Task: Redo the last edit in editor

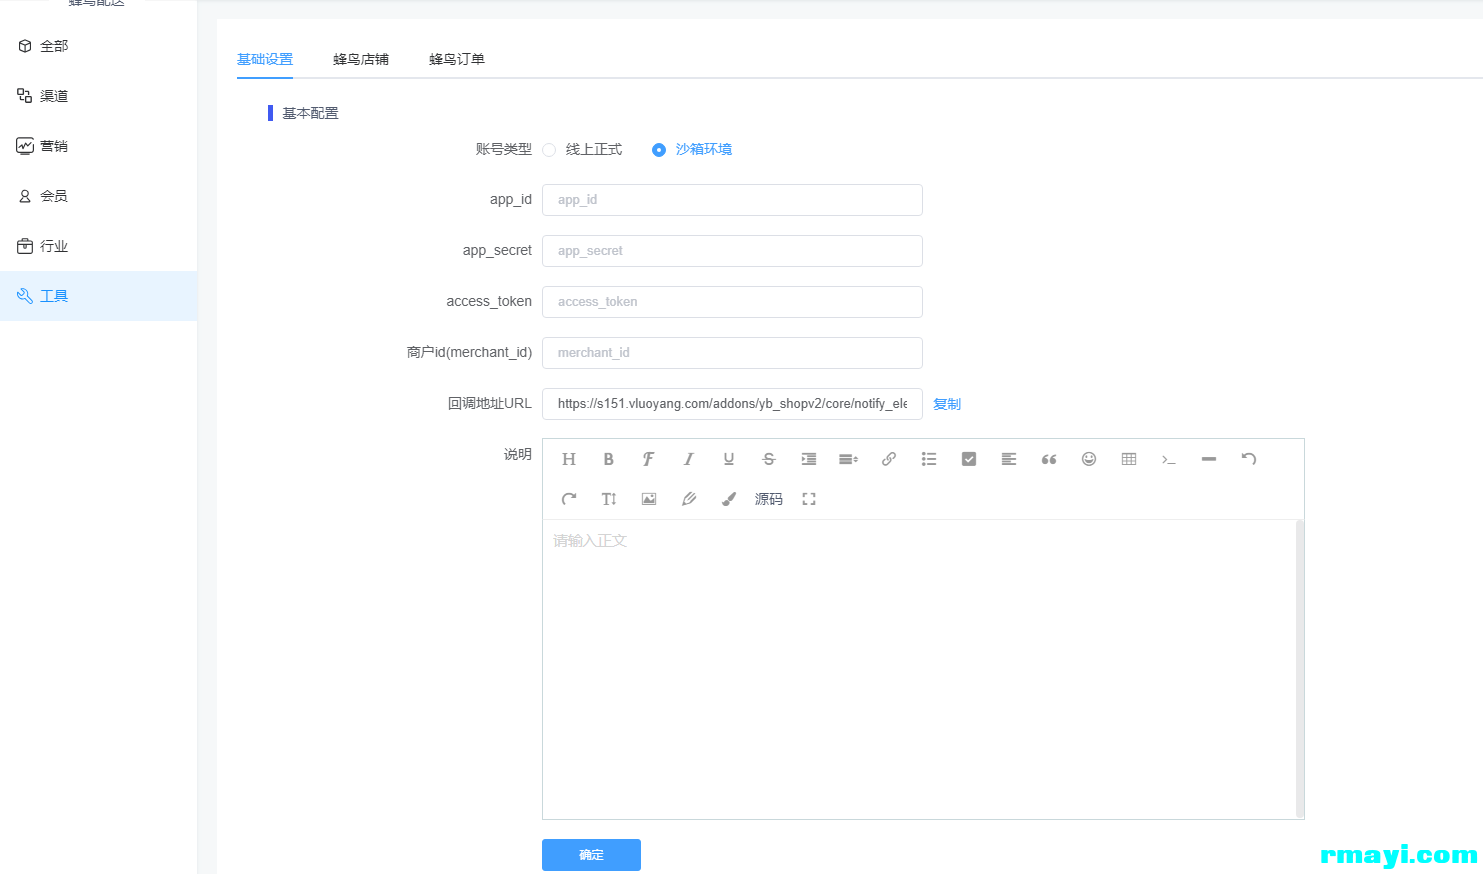Action: point(569,499)
